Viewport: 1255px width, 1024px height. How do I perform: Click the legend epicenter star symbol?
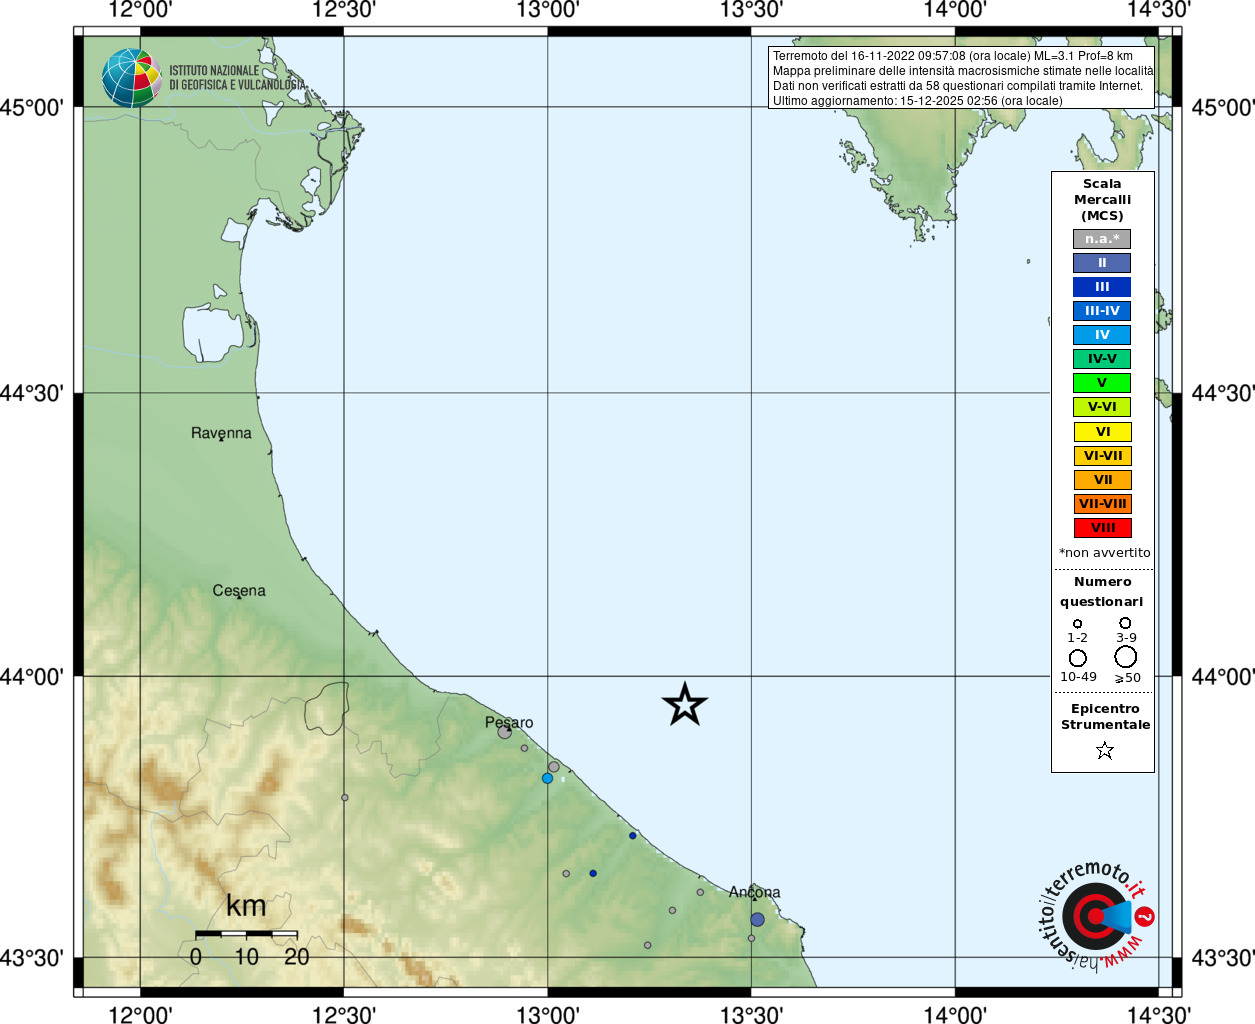1104,750
